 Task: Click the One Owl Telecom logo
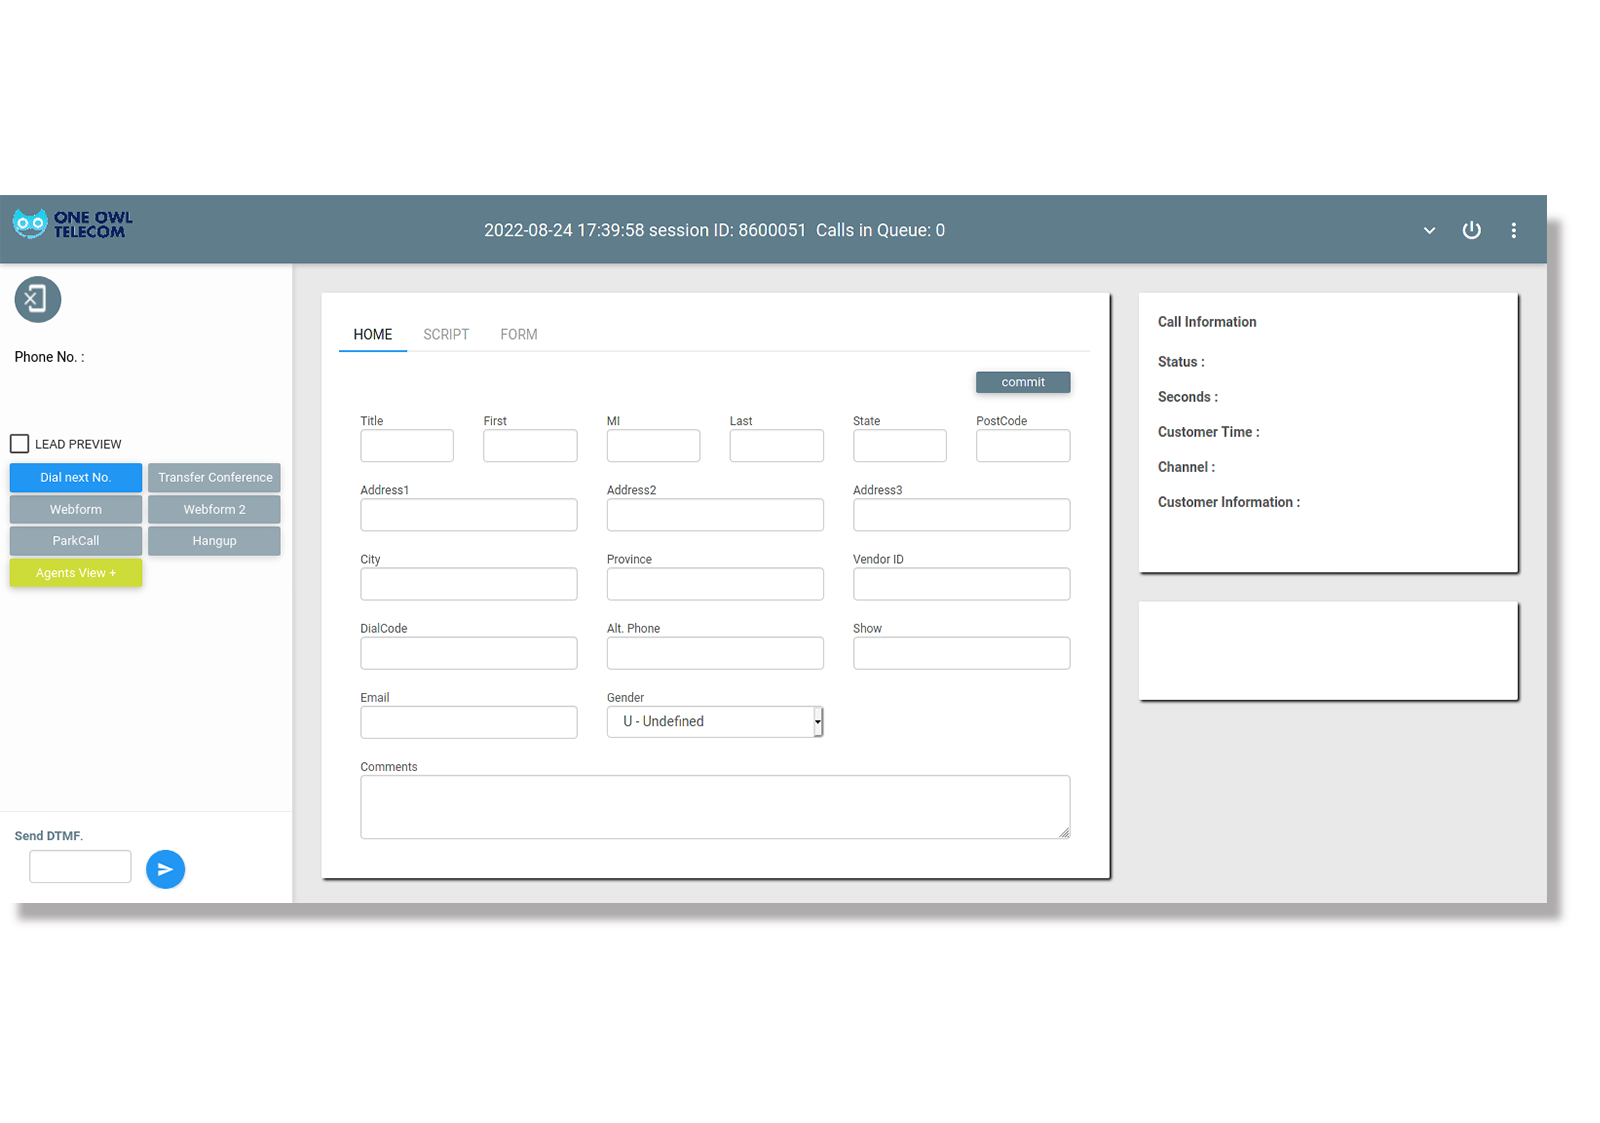pos(70,224)
